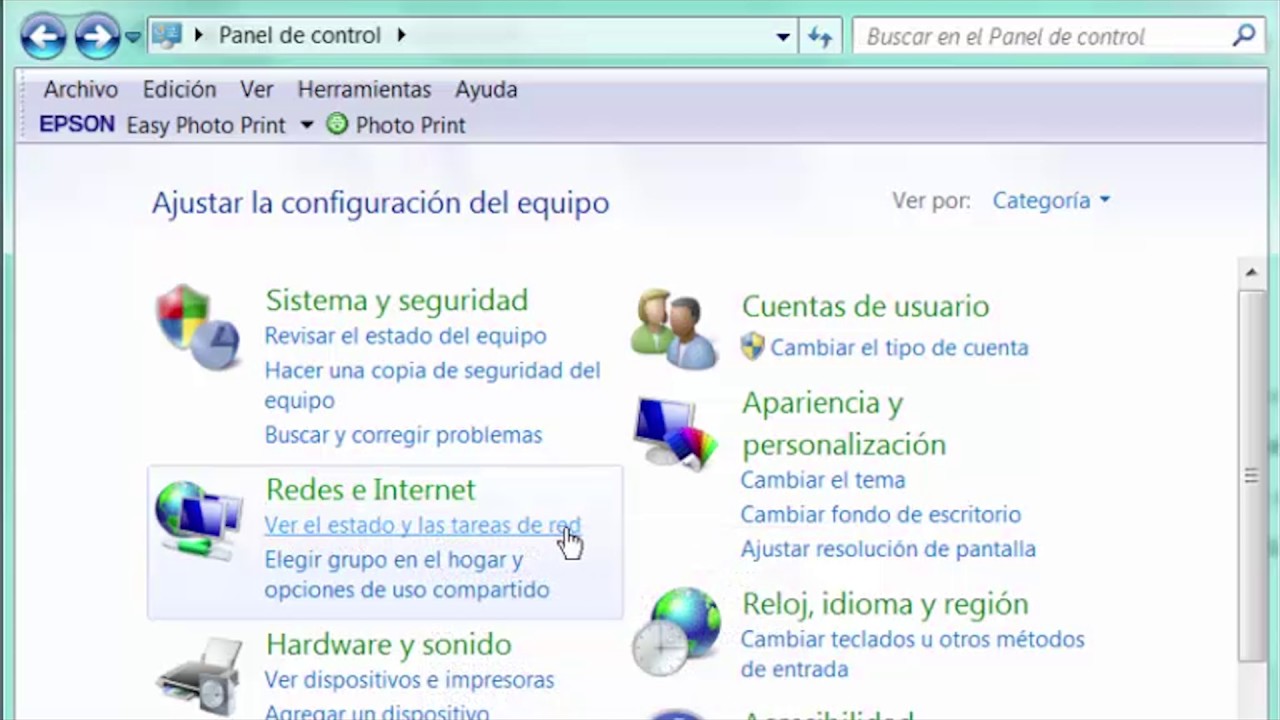This screenshot has height=720, width=1280.
Task: Click the Sistema y seguridad shield icon
Action: (197, 326)
